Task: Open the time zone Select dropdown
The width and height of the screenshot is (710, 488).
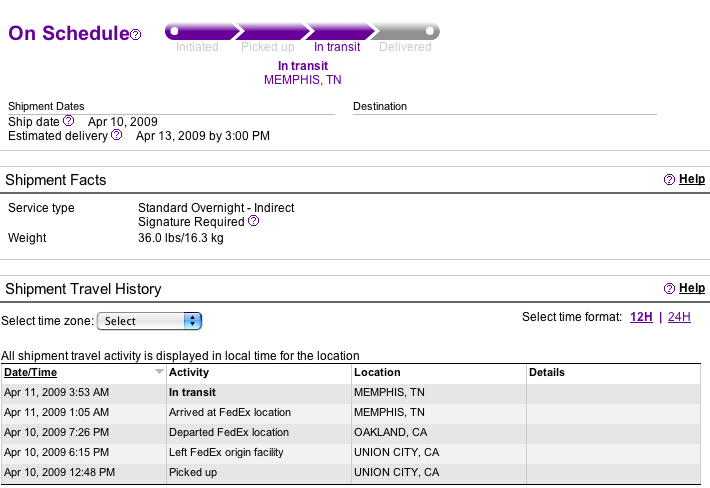Action: [149, 321]
